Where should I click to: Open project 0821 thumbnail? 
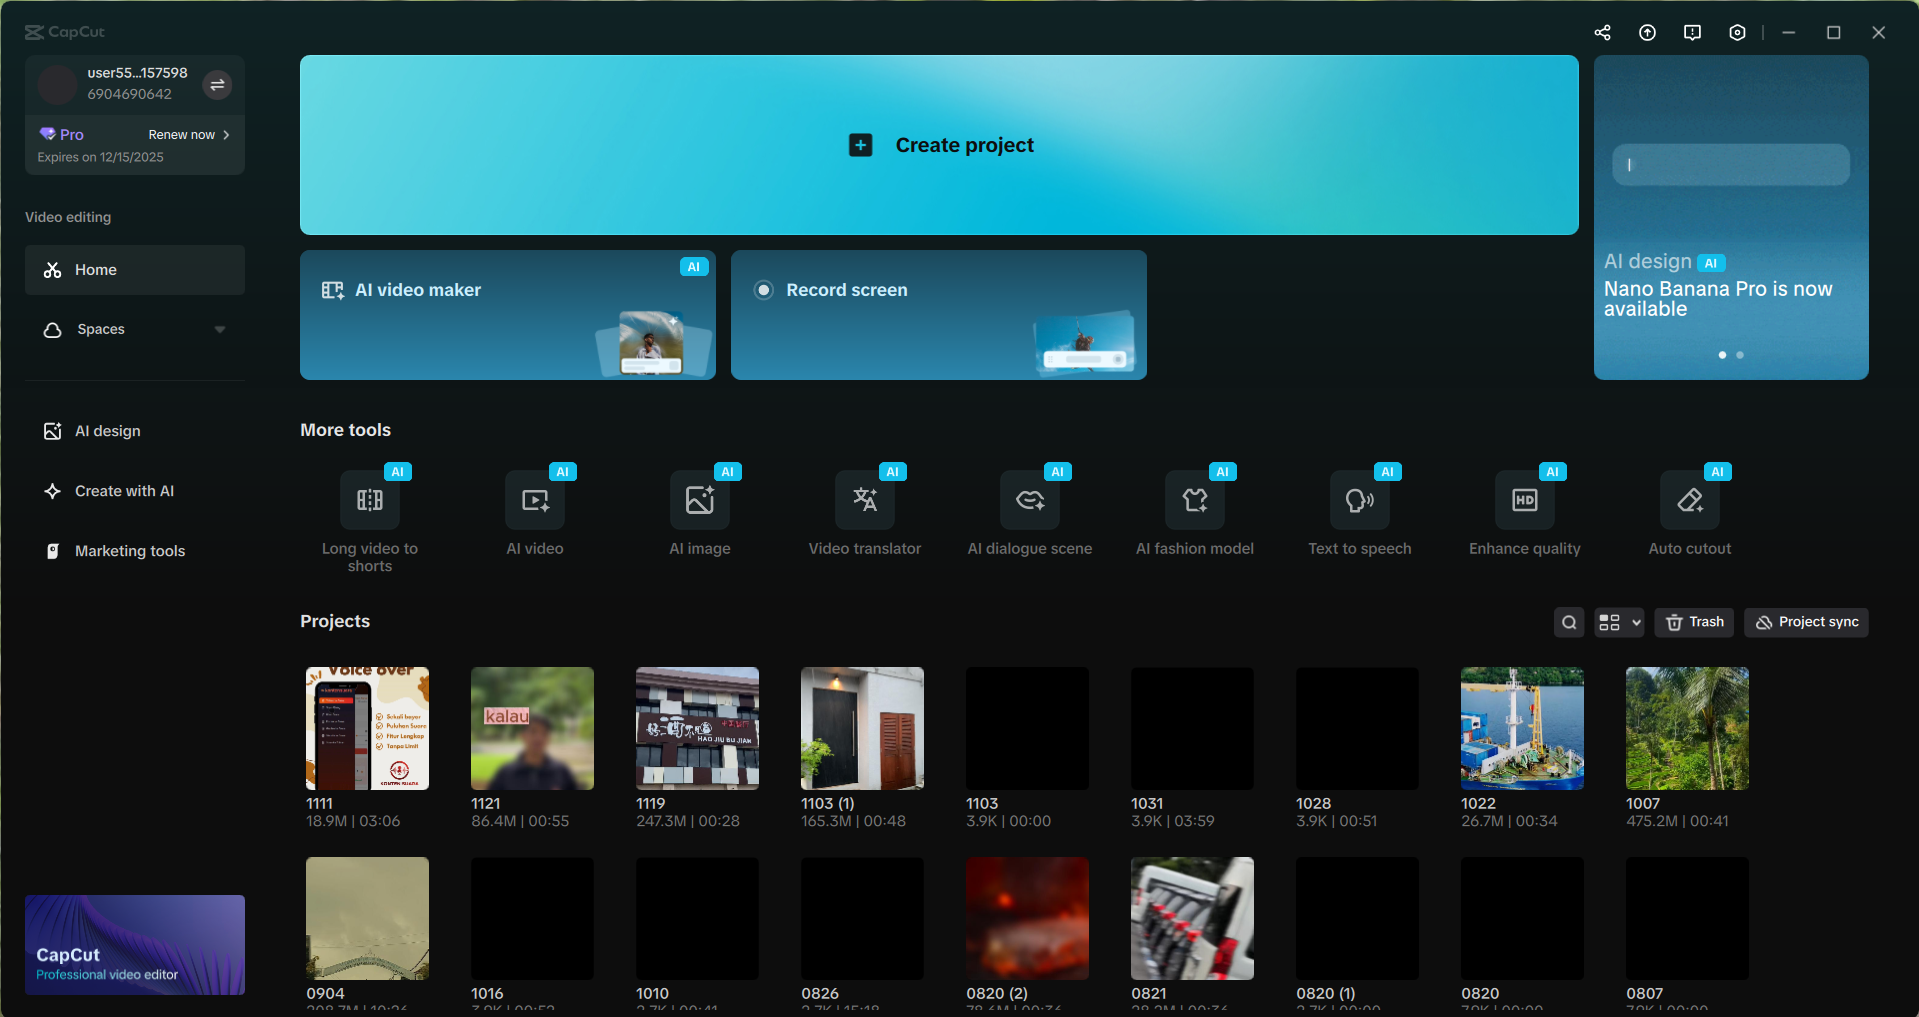(1192, 918)
